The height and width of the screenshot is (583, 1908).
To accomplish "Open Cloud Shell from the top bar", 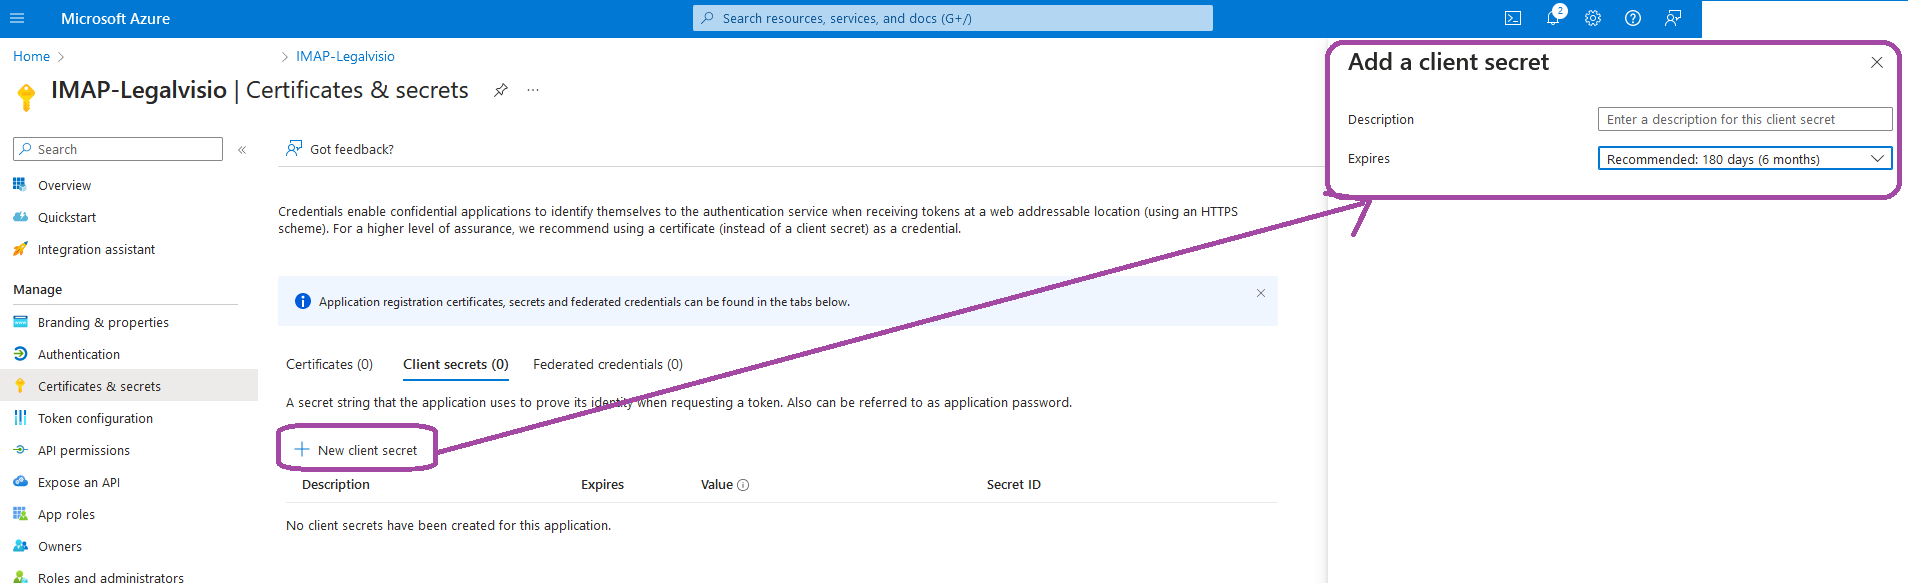I will tap(1513, 18).
